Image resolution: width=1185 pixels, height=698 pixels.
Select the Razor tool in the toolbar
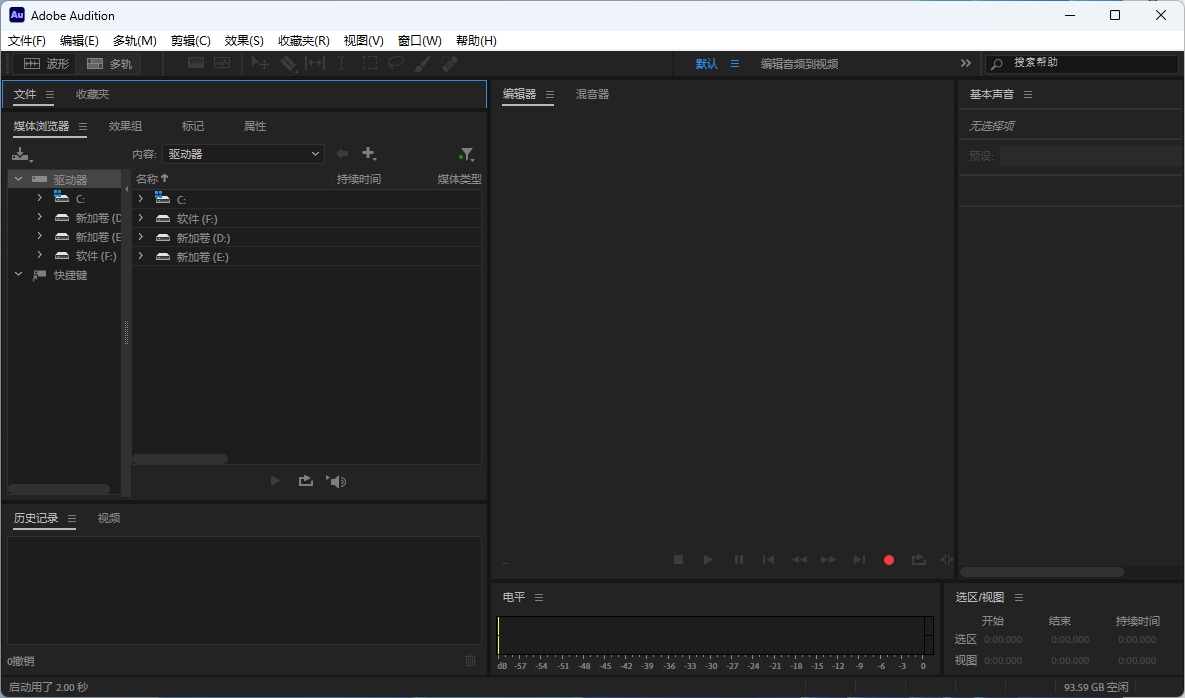pyautogui.click(x=288, y=63)
